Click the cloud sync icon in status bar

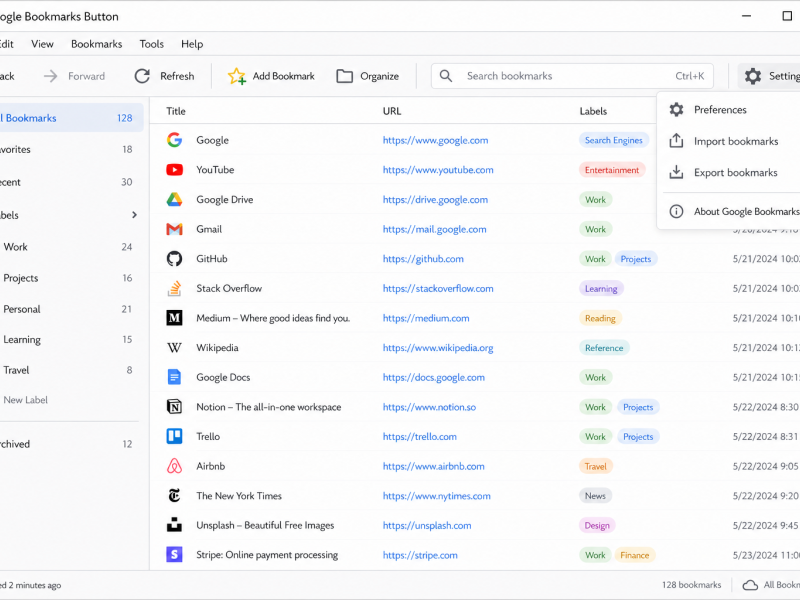(x=750, y=585)
